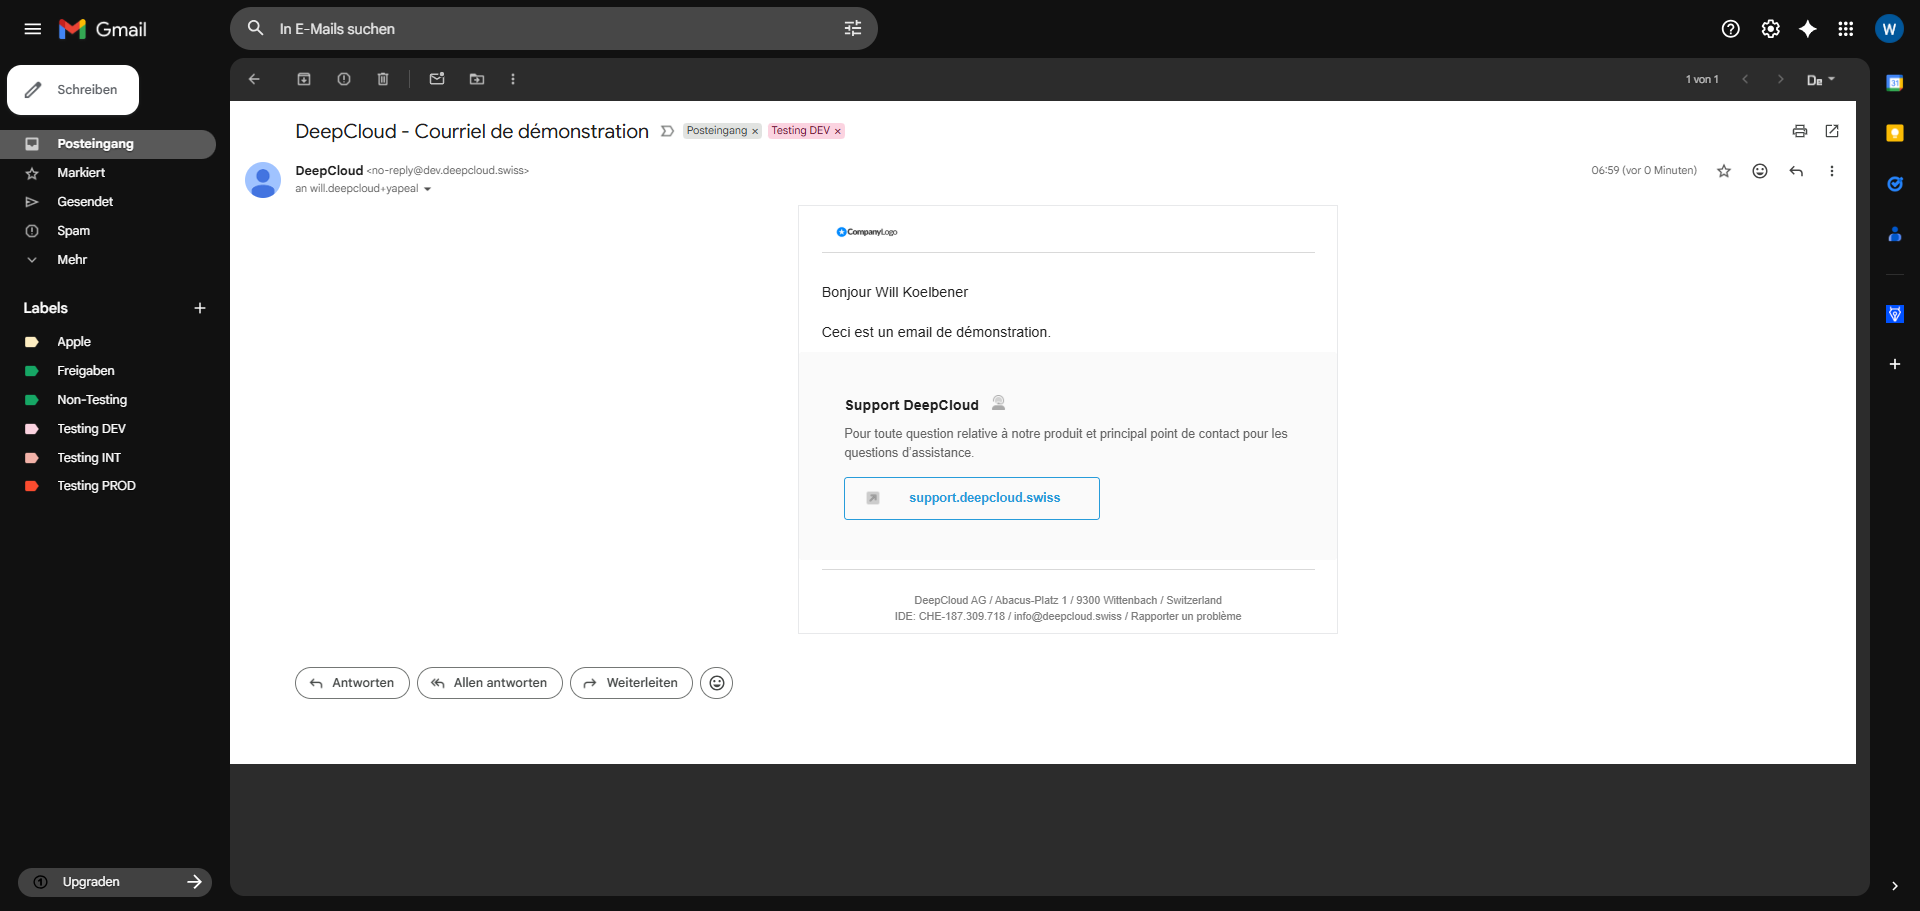Star the DeepCloud email
This screenshot has height=911, width=1920.
pos(1724,171)
